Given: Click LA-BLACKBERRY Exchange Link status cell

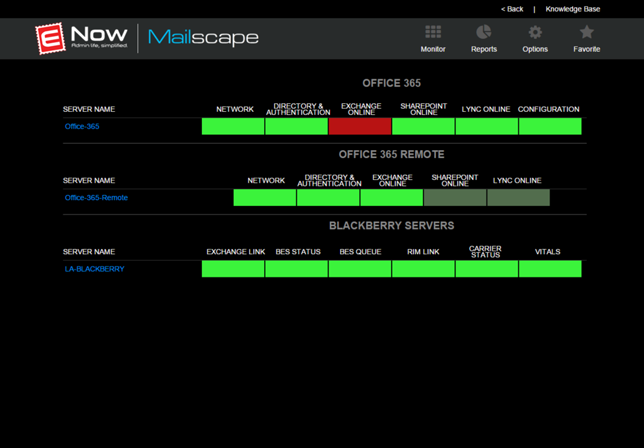Looking at the screenshot, I should pos(233,269).
